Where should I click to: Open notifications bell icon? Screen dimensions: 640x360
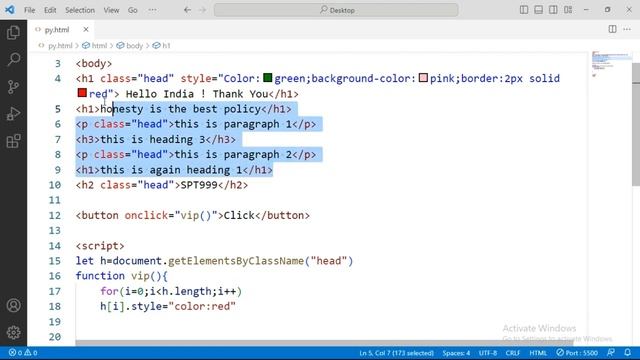627,353
